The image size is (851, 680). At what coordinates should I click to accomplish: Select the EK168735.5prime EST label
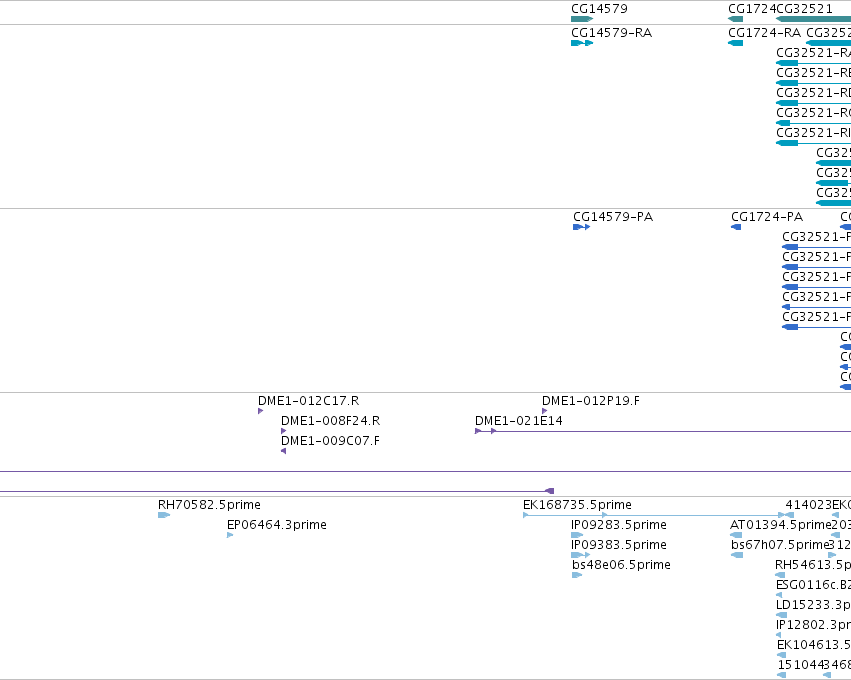(577, 505)
